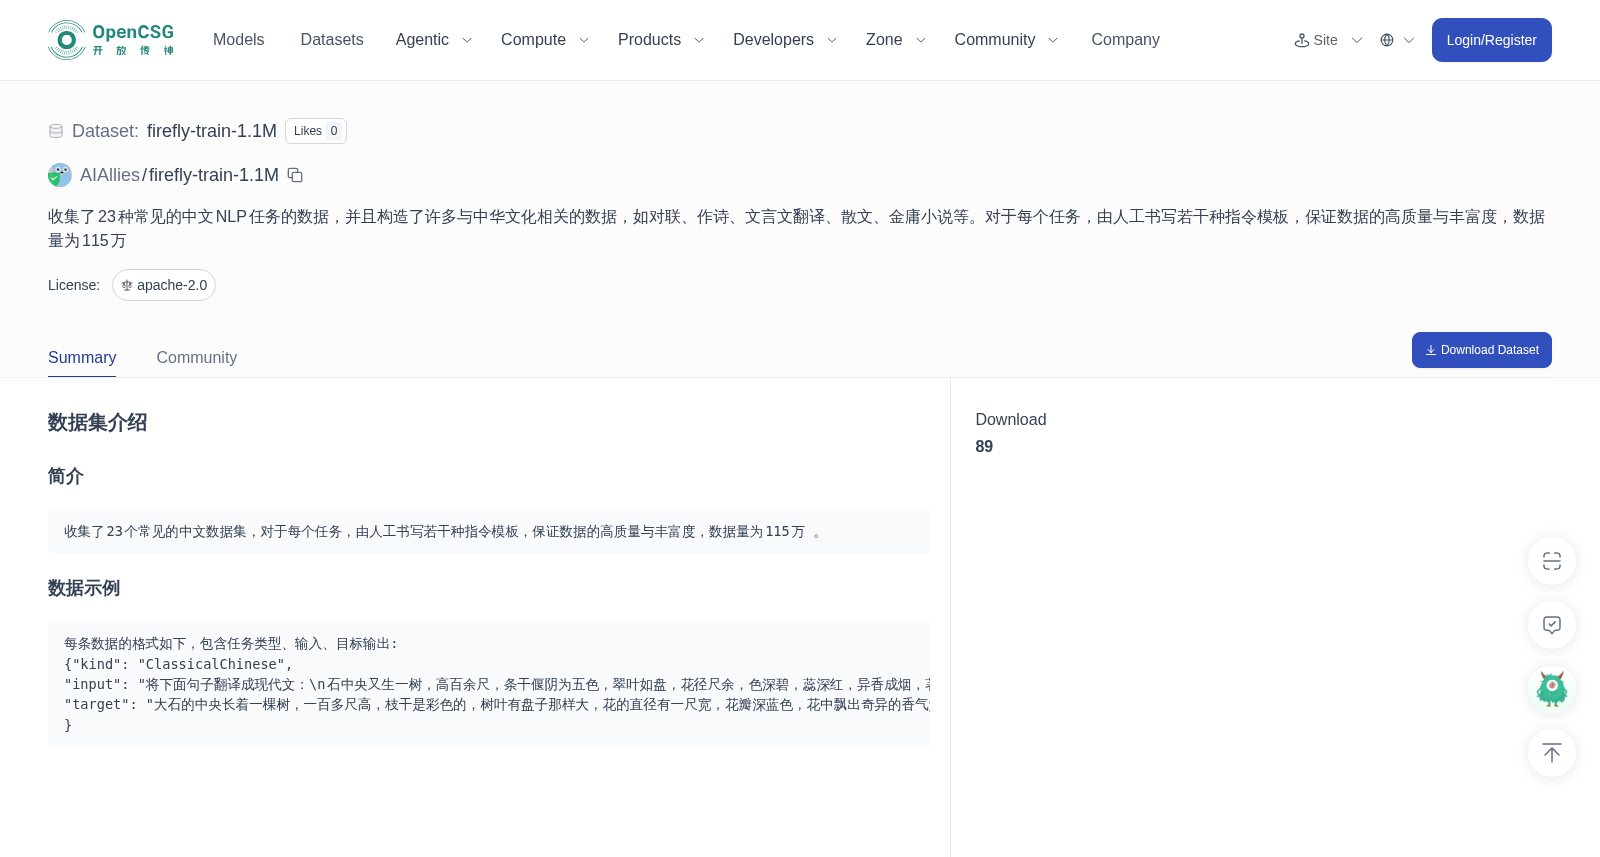This screenshot has width=1600, height=857.
Task: Click the "数据集介绍" heading
Action: (98, 423)
